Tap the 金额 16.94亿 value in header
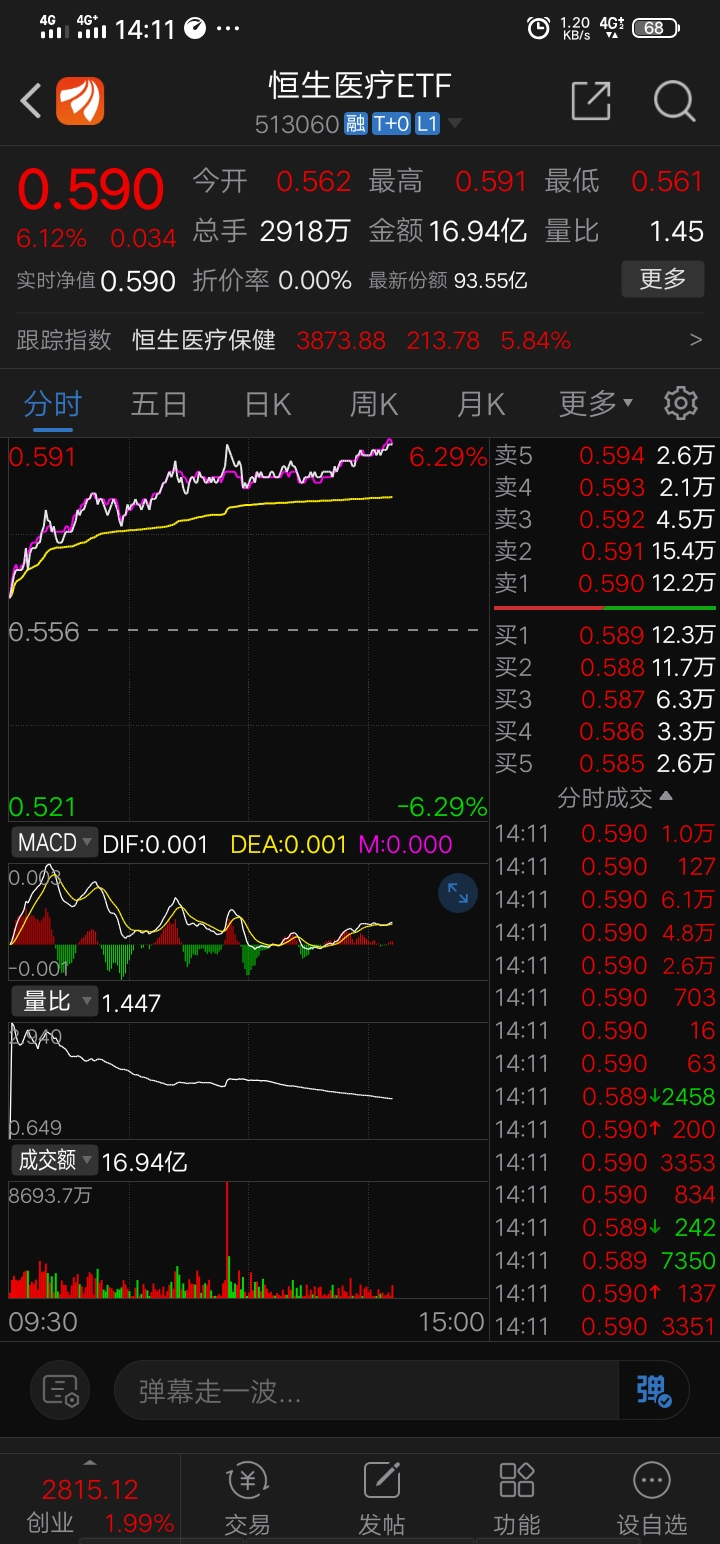This screenshot has width=720, height=1544. [477, 232]
